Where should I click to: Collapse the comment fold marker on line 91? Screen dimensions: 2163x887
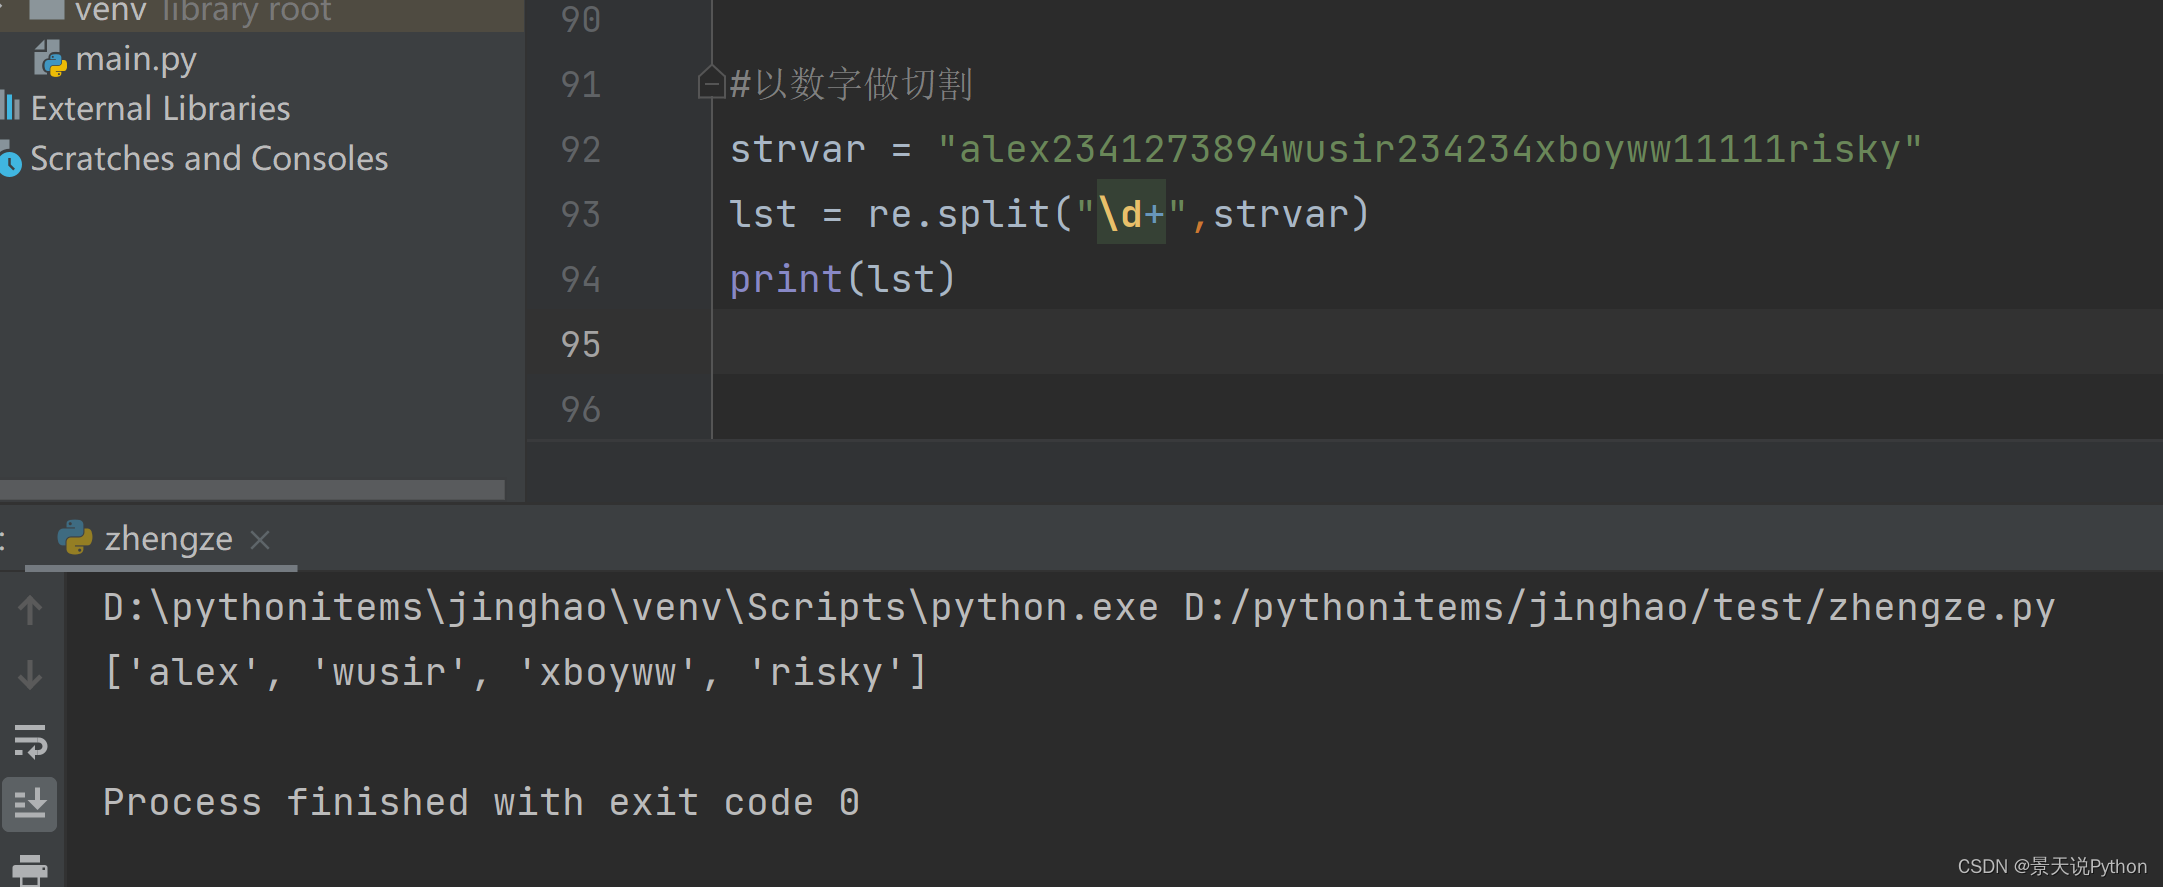[x=711, y=83]
